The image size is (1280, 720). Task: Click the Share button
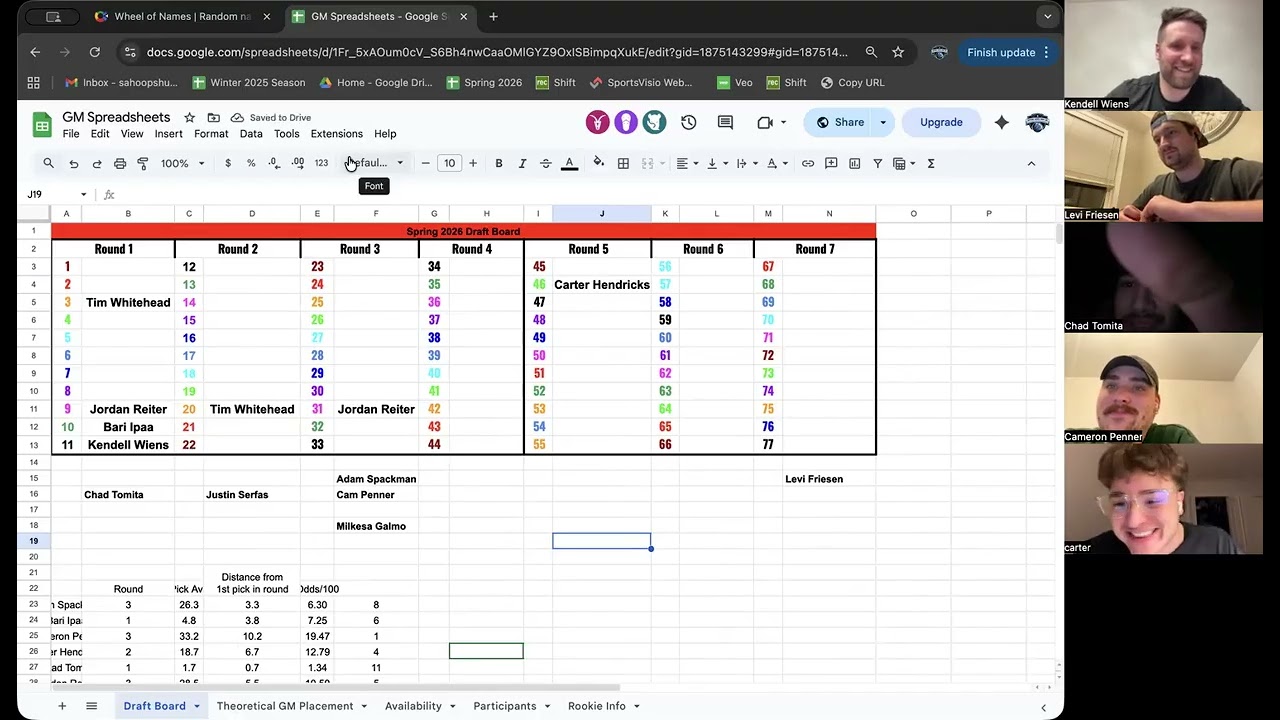pos(840,122)
